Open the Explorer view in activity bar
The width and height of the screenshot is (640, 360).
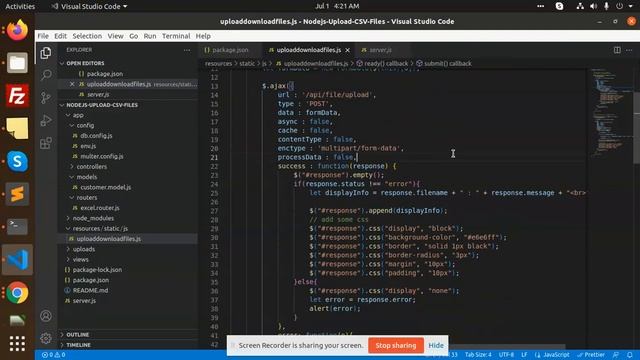point(46,53)
